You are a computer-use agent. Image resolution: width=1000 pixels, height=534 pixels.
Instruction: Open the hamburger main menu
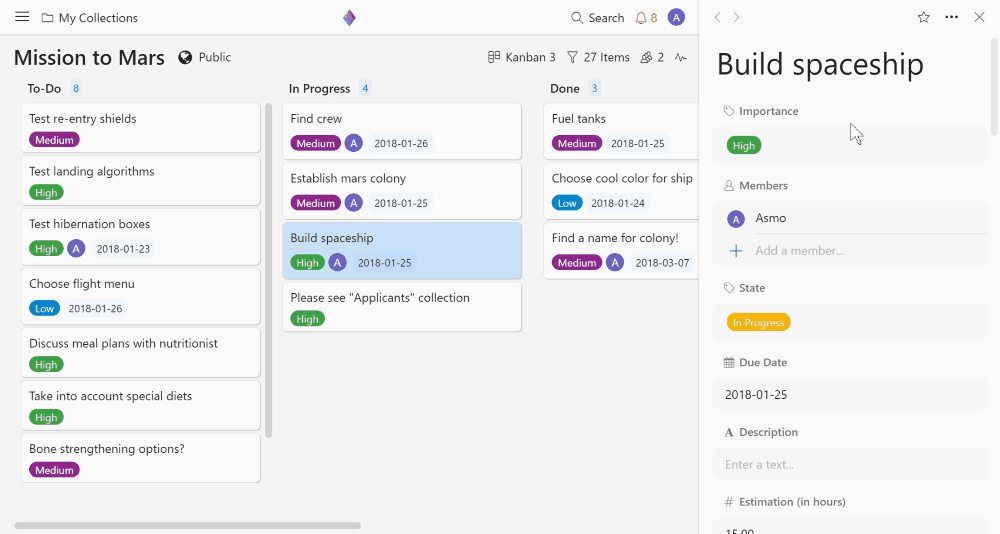(22, 17)
